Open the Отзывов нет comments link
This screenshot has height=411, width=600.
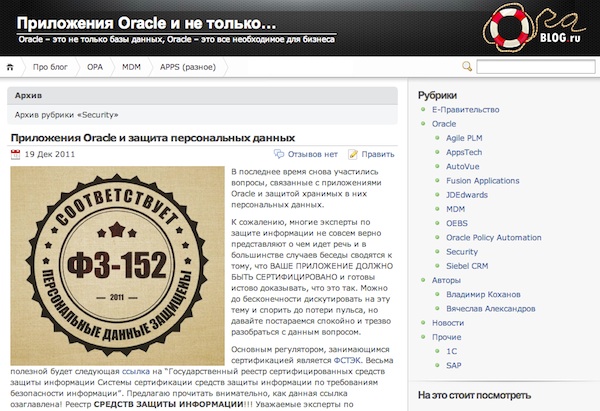coord(313,154)
